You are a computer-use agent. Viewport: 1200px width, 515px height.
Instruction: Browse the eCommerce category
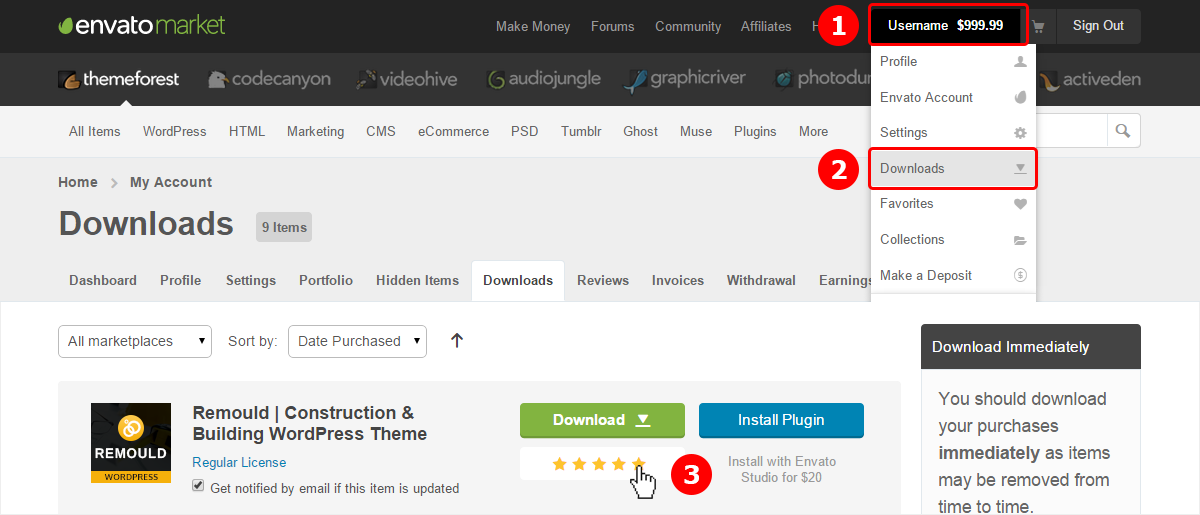[454, 131]
